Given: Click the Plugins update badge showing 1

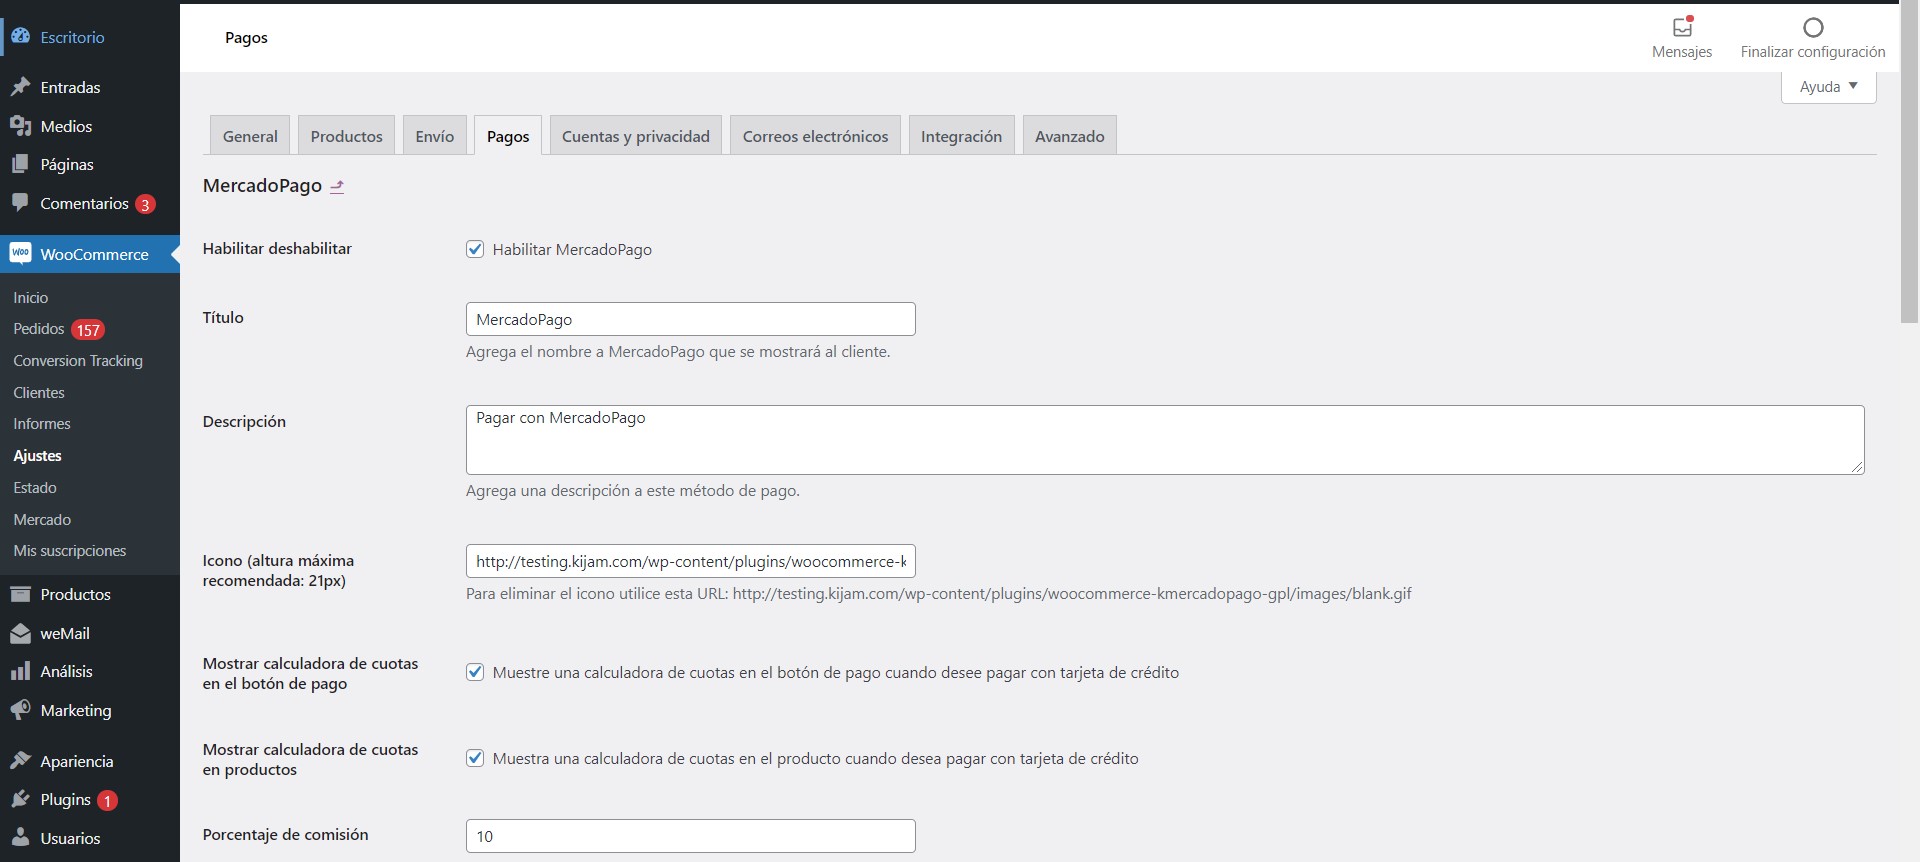Looking at the screenshot, I should point(107,801).
